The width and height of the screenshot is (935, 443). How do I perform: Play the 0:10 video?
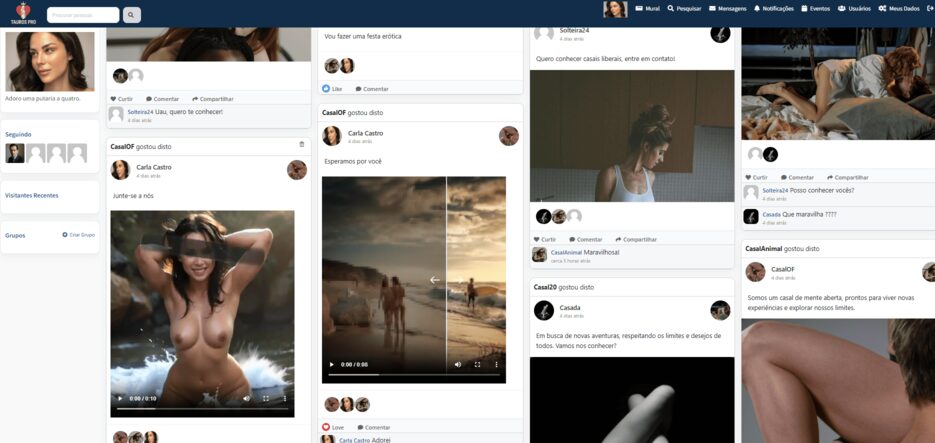click(x=120, y=398)
